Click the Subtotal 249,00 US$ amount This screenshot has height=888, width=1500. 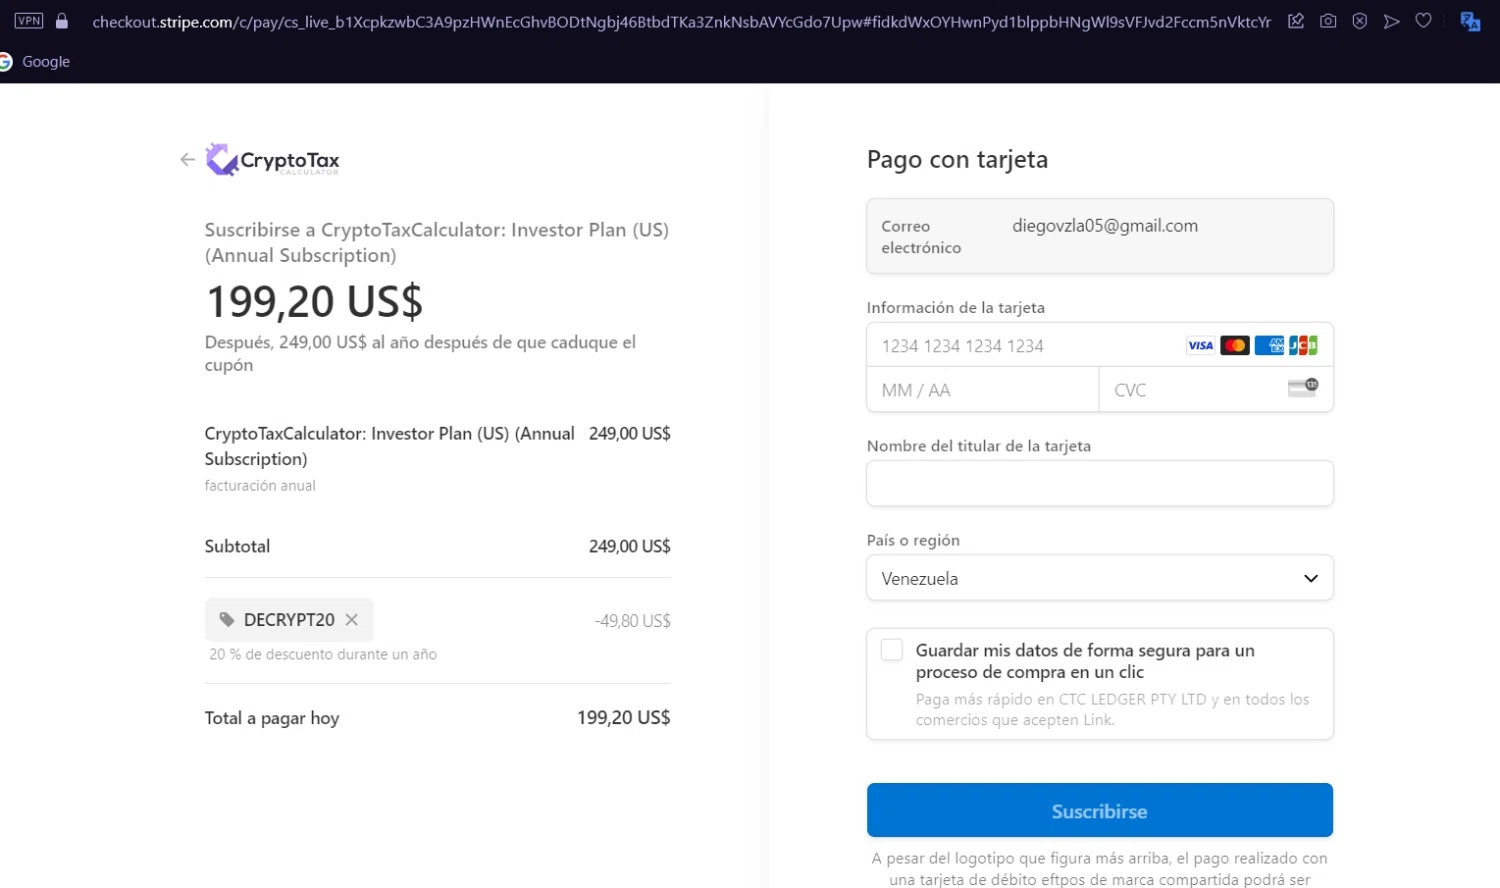629,546
